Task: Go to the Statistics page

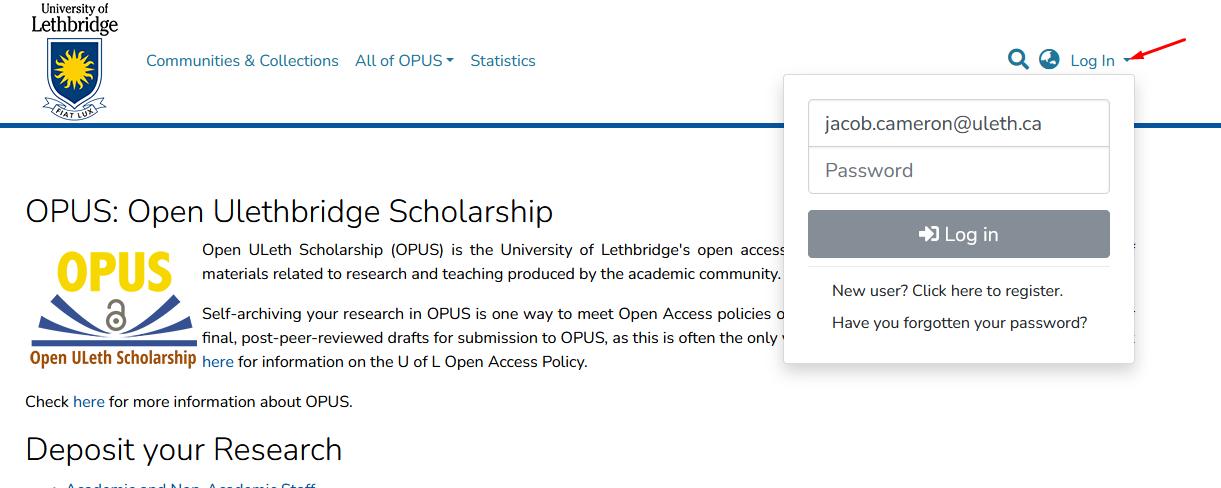Action: point(503,61)
